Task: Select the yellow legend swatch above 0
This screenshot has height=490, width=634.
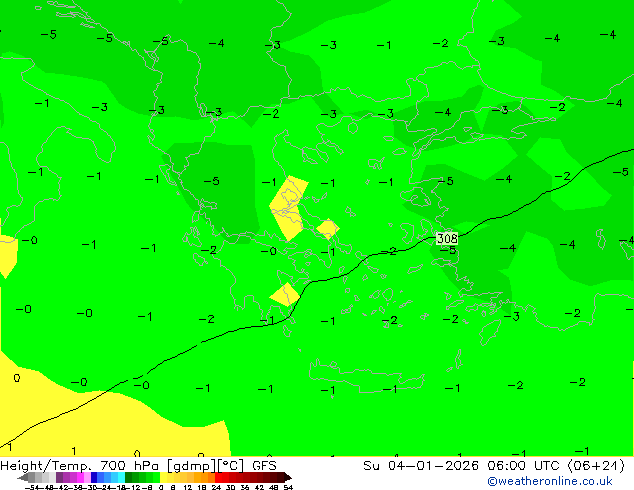Action: click(163, 477)
